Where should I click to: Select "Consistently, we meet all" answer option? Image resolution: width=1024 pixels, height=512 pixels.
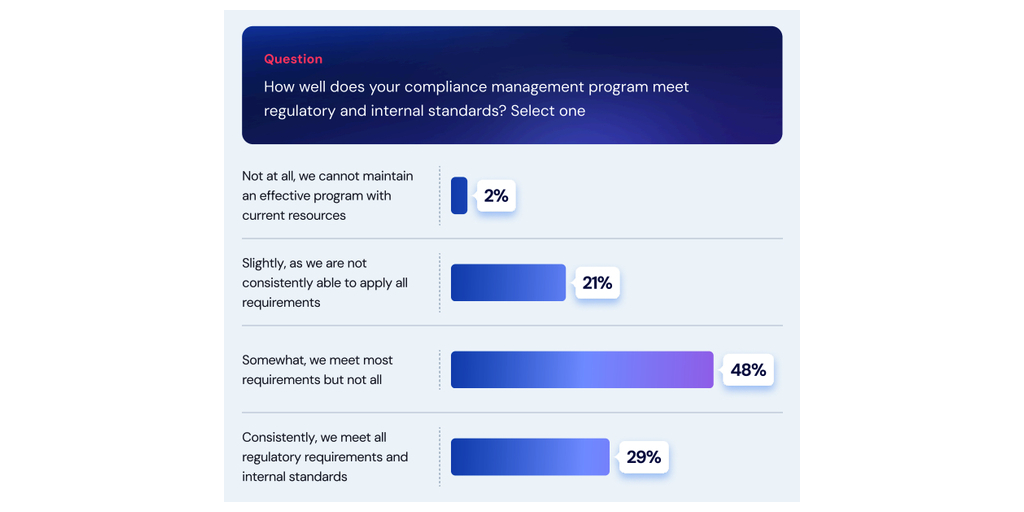point(324,457)
